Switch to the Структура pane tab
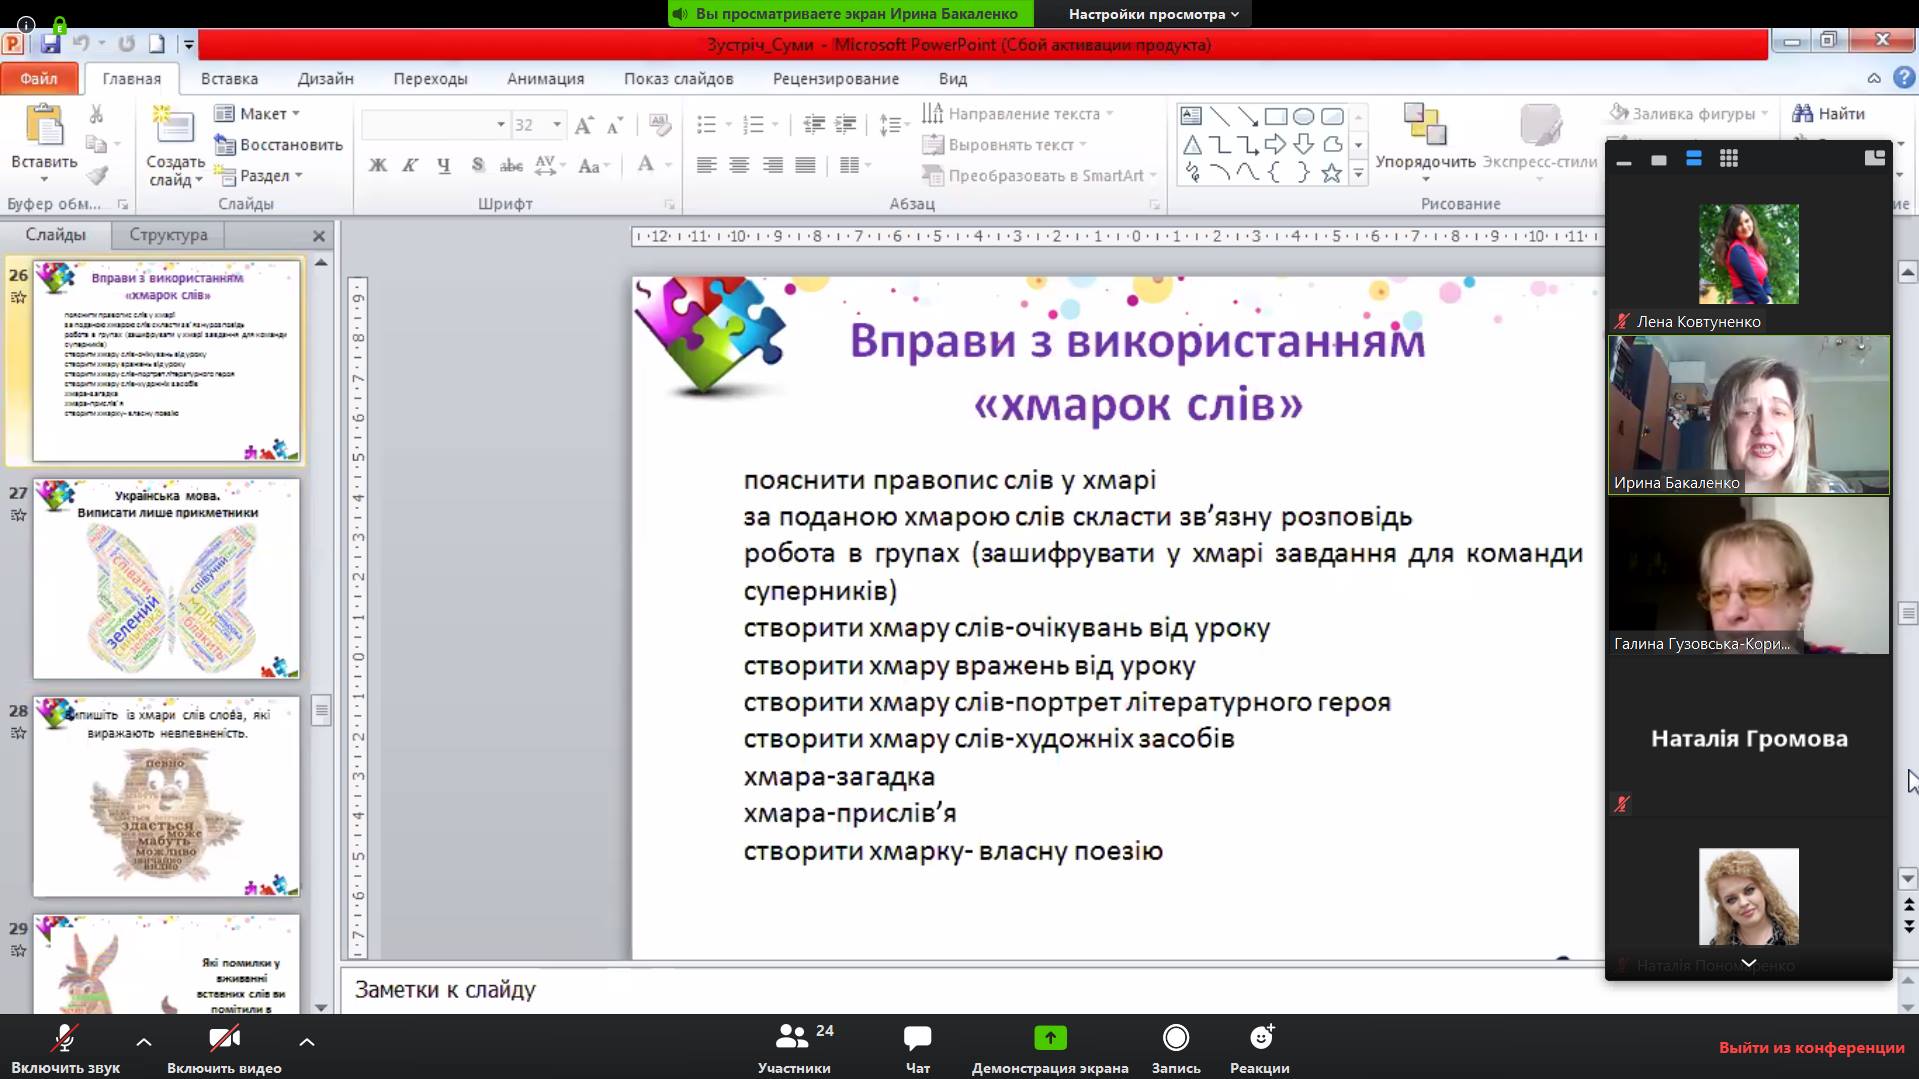 168,235
